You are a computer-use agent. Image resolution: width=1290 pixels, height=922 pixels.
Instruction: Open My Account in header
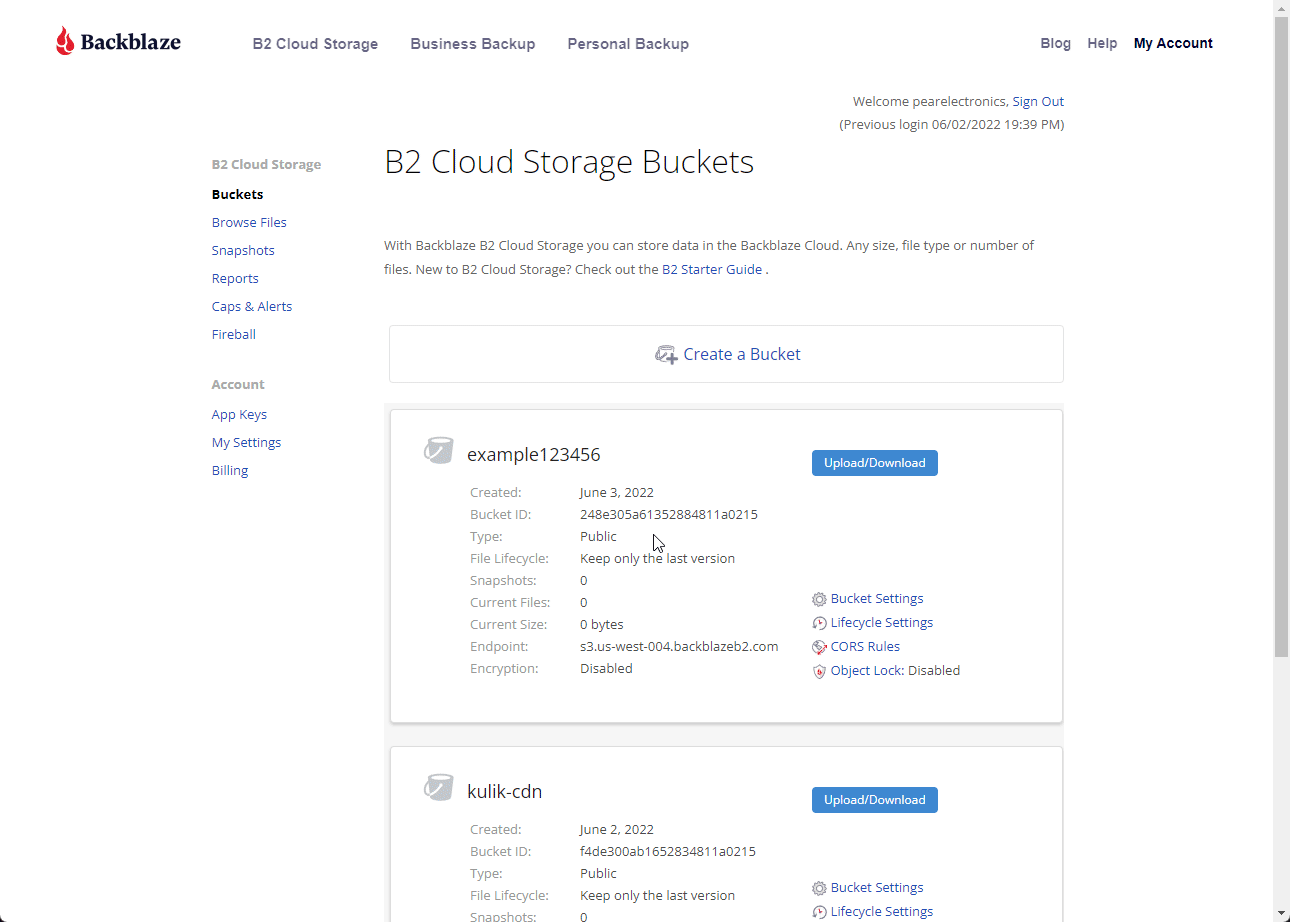point(1173,43)
